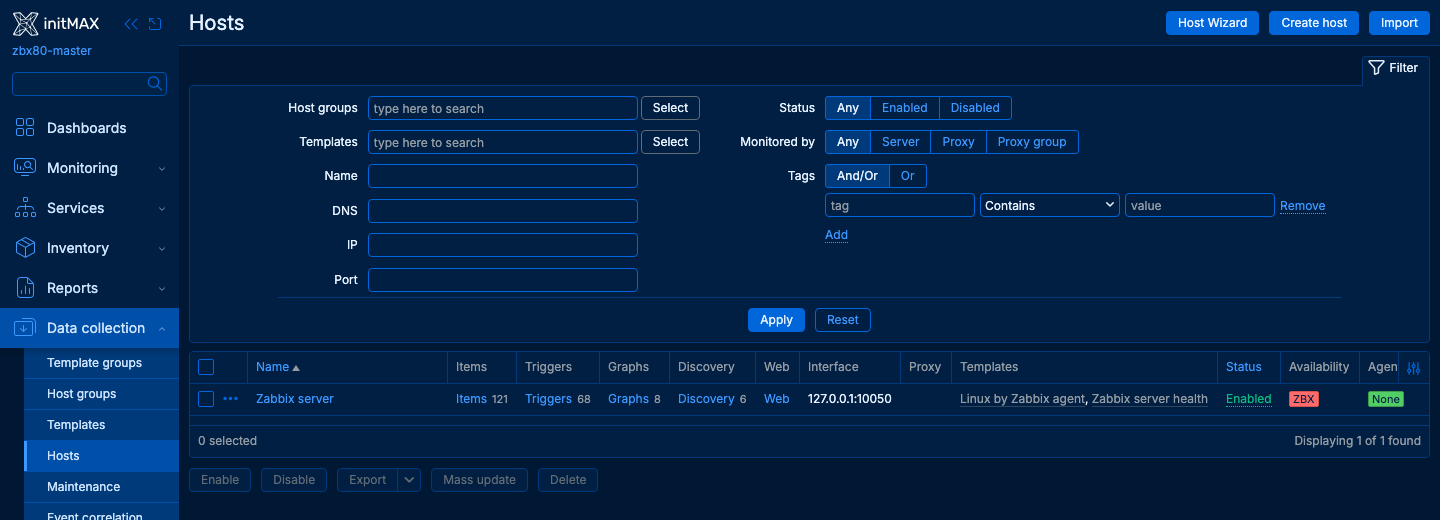Remove the tag filter row
Screen dimensions: 1440x520
(x=1303, y=206)
